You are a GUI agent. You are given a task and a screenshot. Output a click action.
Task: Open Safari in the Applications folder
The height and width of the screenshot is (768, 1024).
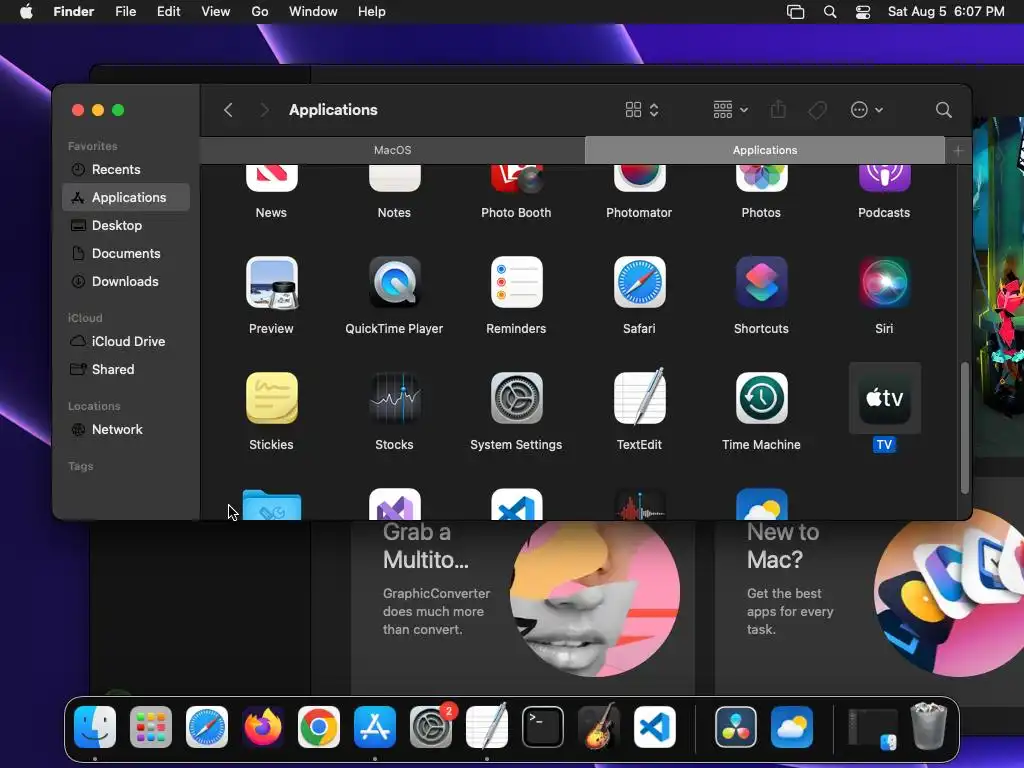click(x=639, y=282)
